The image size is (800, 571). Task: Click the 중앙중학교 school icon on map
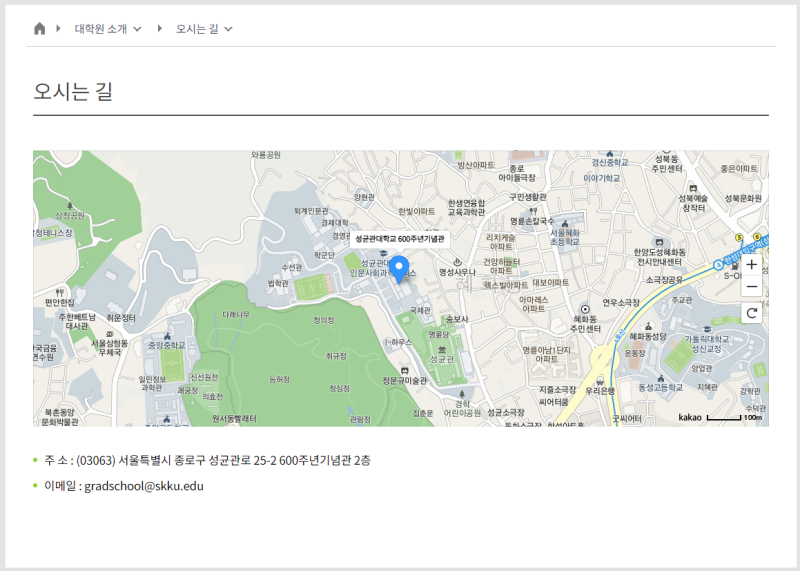pos(167,336)
